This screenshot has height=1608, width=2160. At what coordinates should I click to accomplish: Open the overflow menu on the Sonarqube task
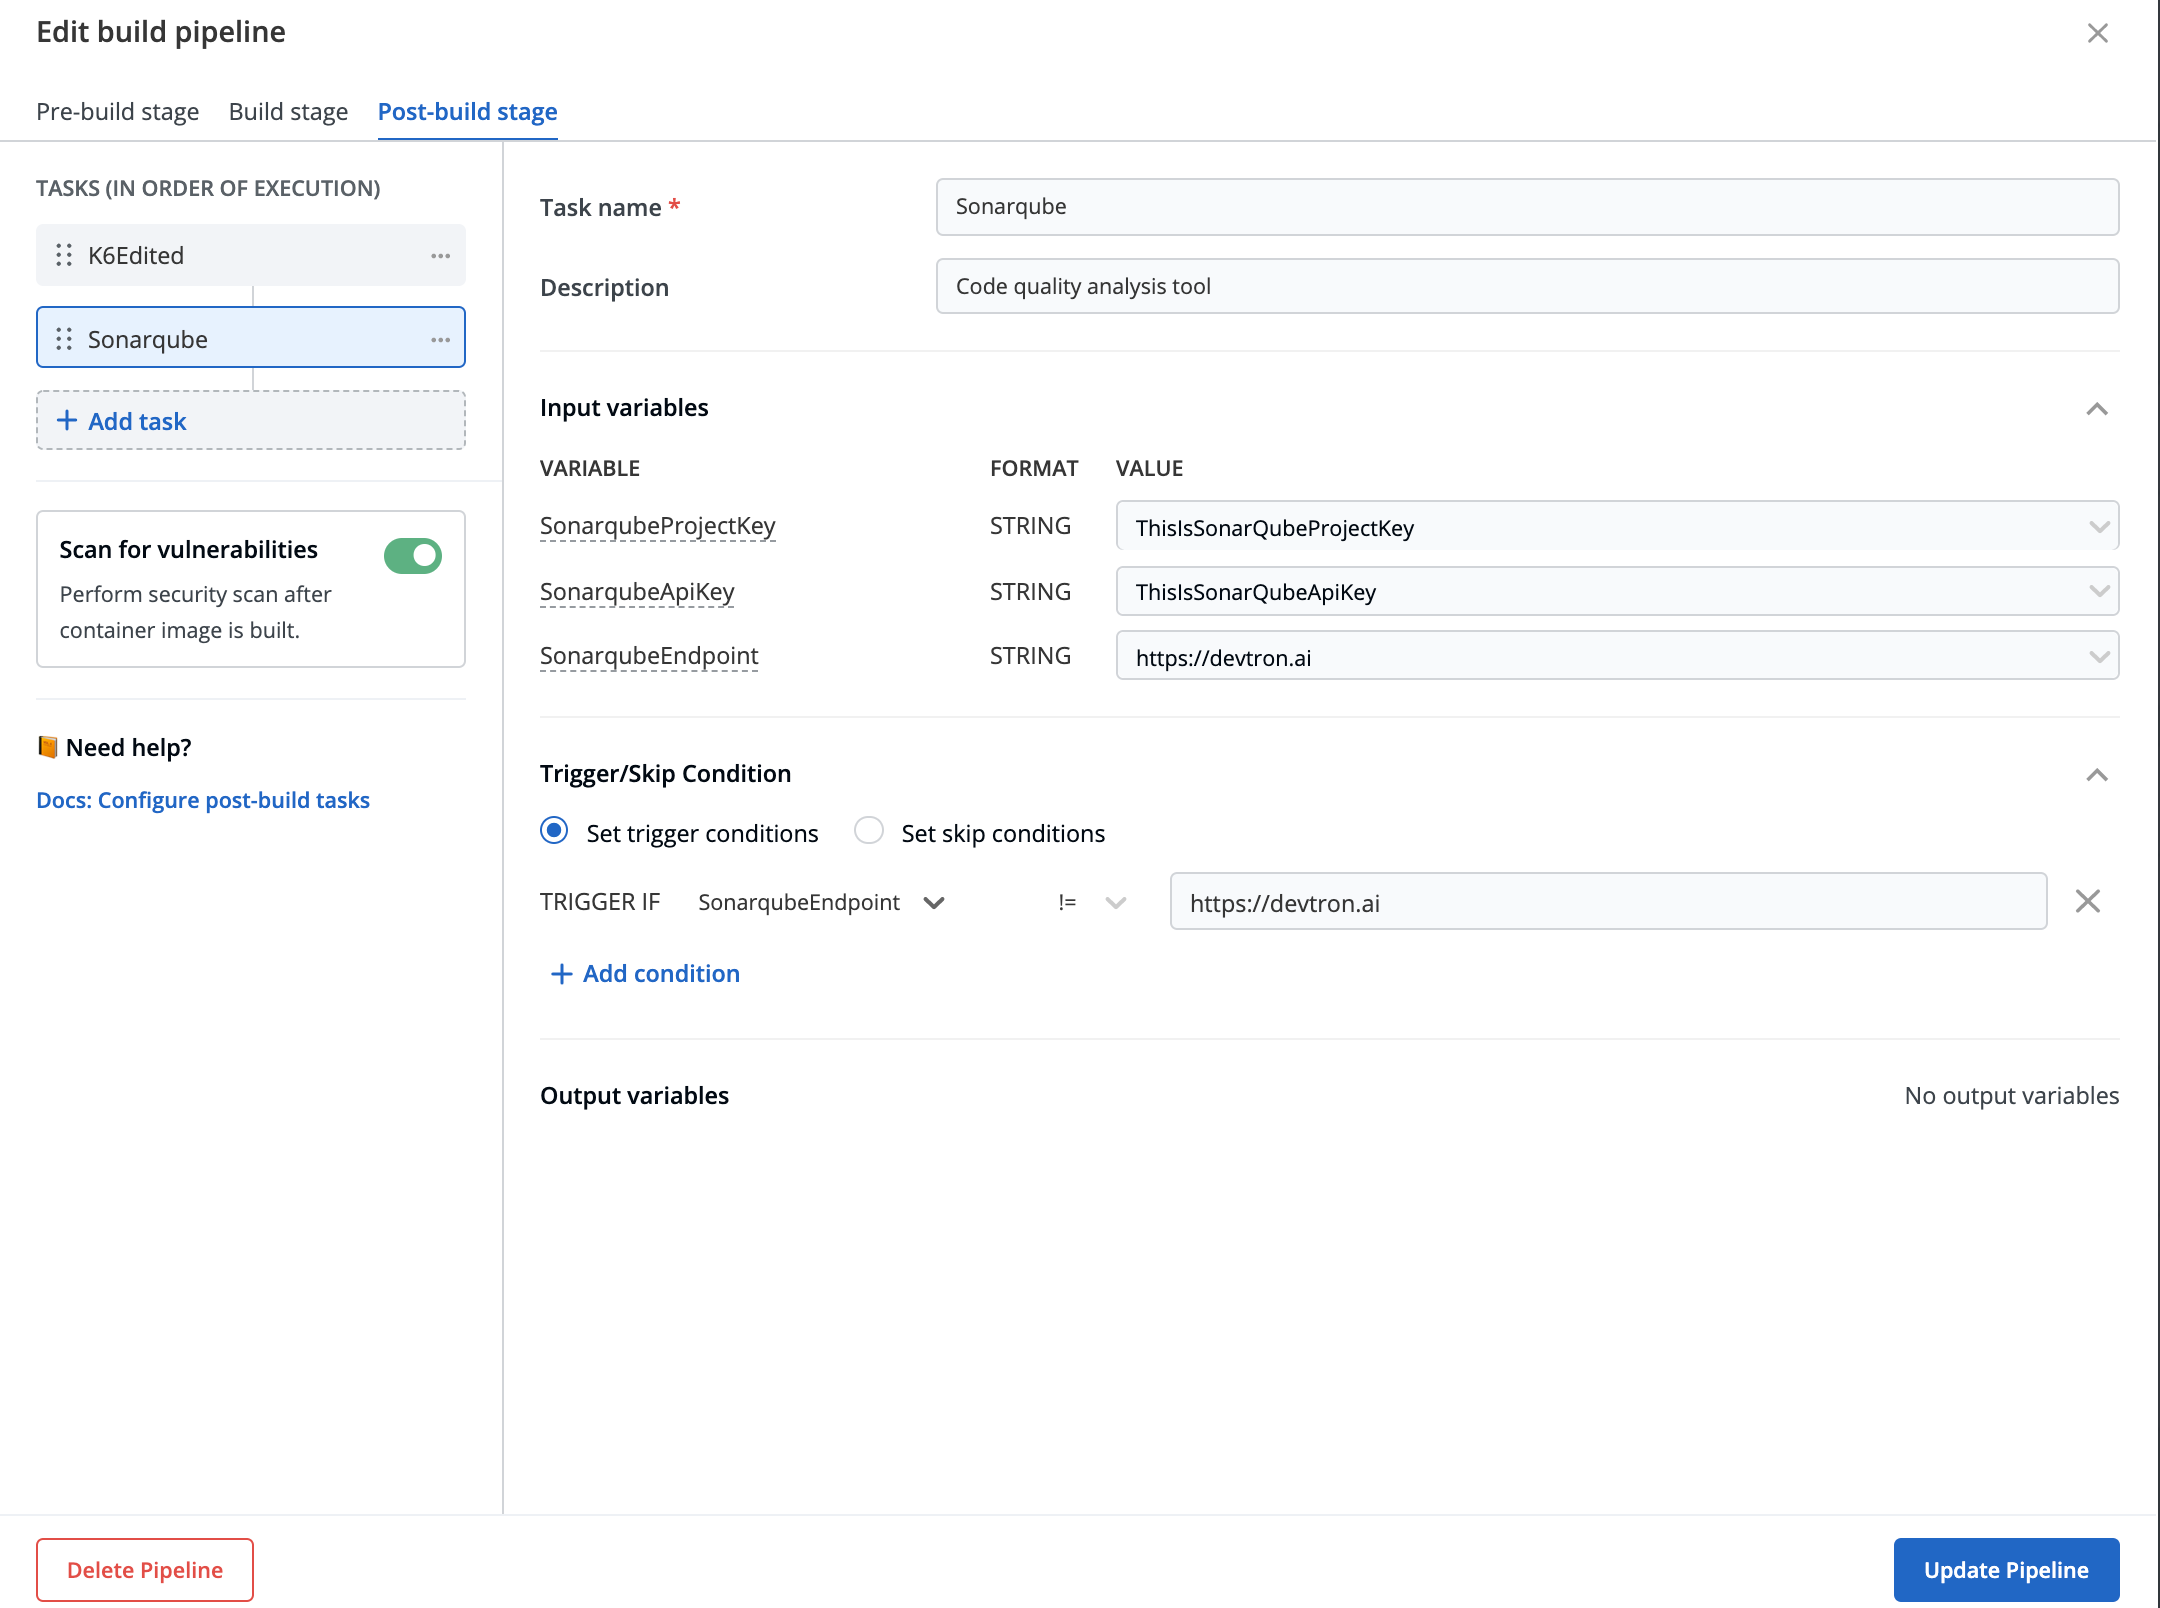tap(440, 339)
